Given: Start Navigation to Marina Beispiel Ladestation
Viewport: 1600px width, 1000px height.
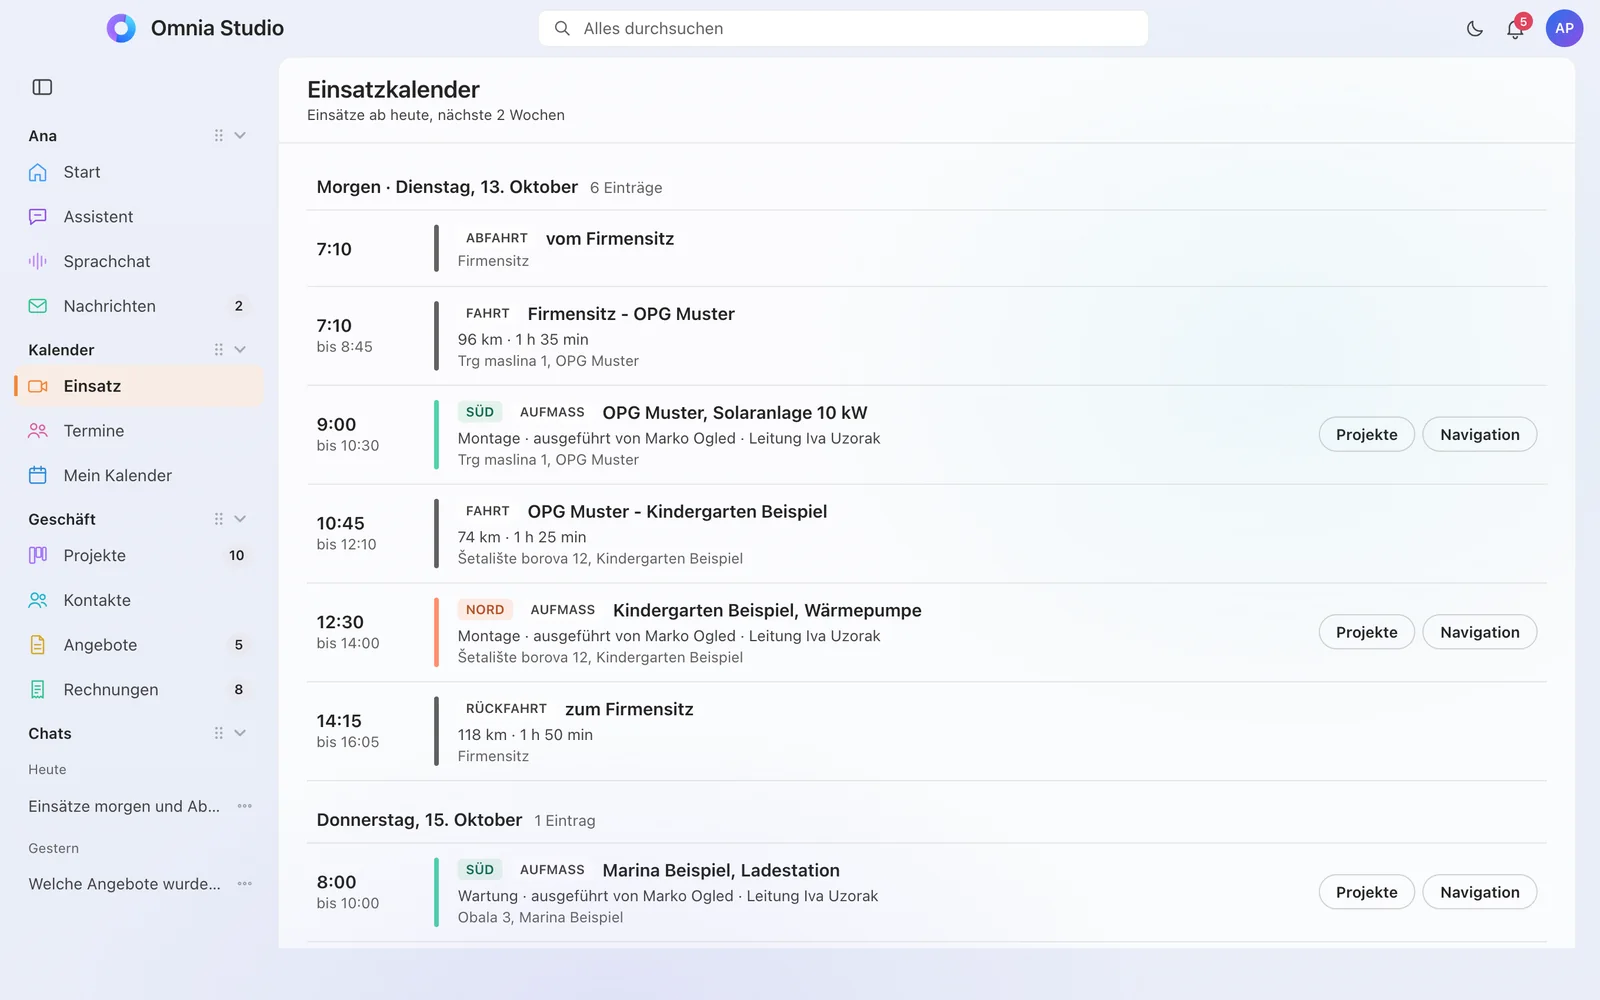Looking at the screenshot, I should point(1479,892).
